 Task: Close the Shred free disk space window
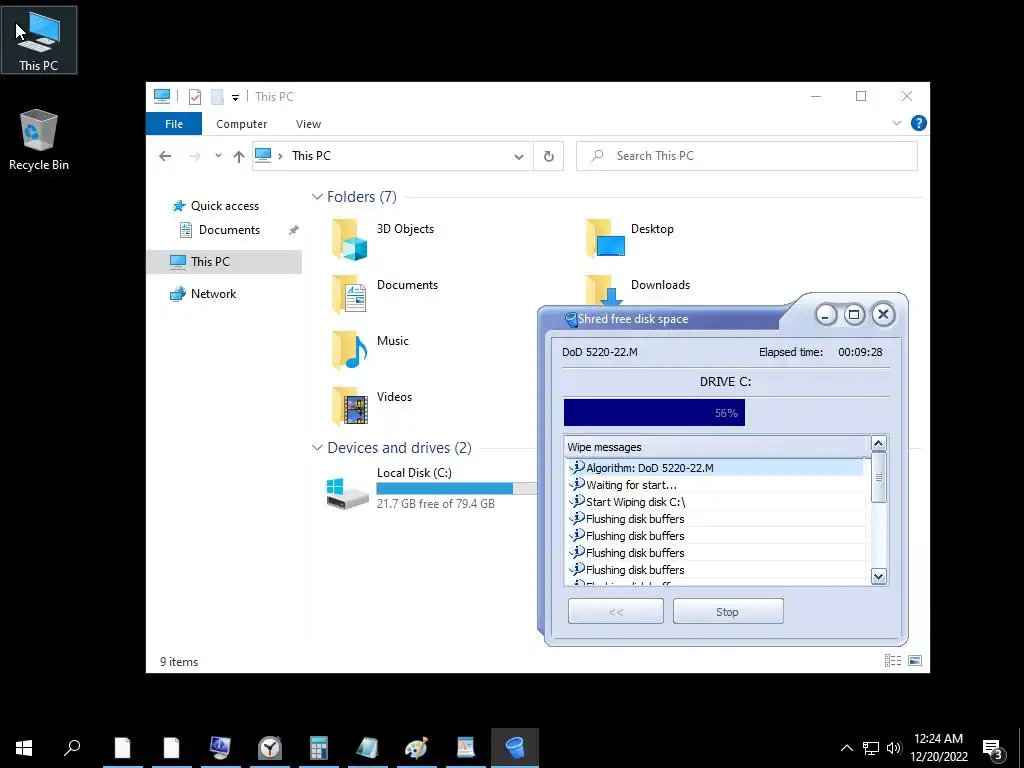[883, 315]
